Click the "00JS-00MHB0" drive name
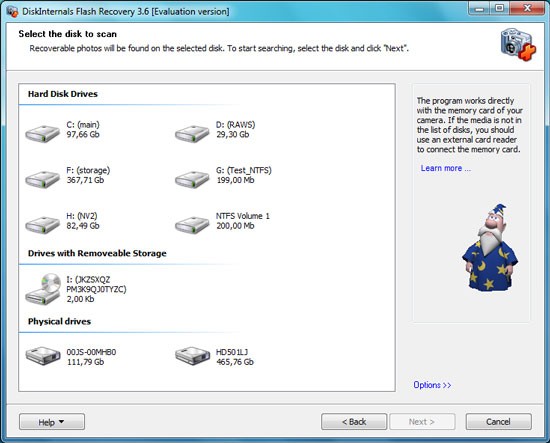 (91, 352)
